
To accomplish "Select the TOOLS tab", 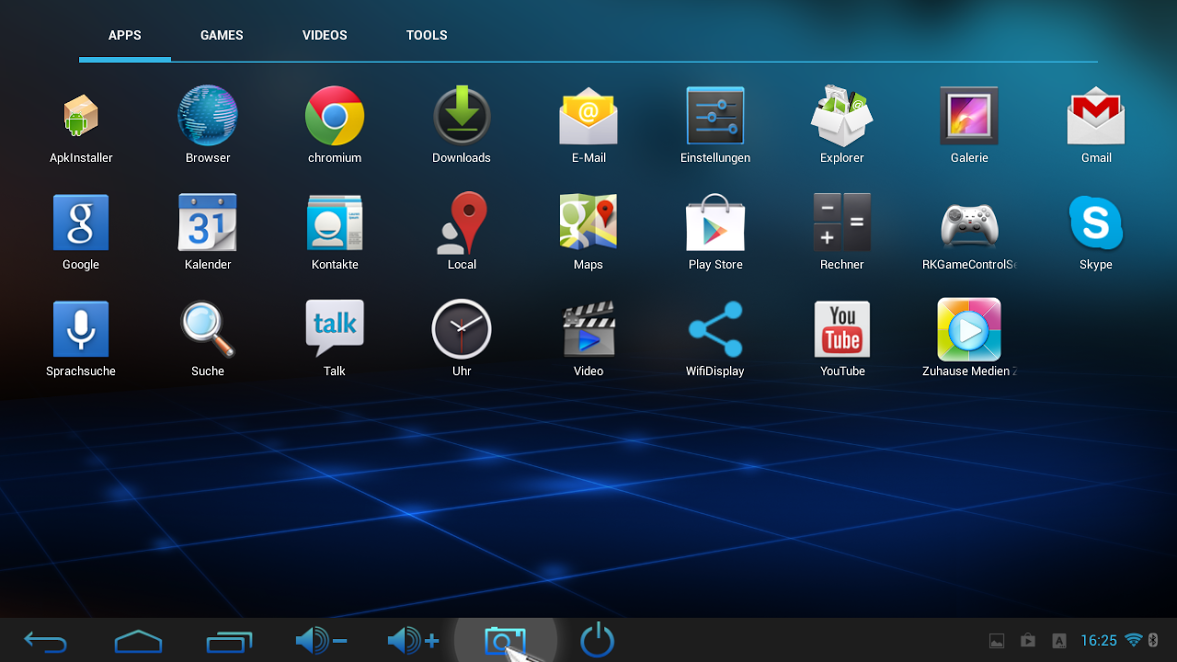I will (x=426, y=35).
